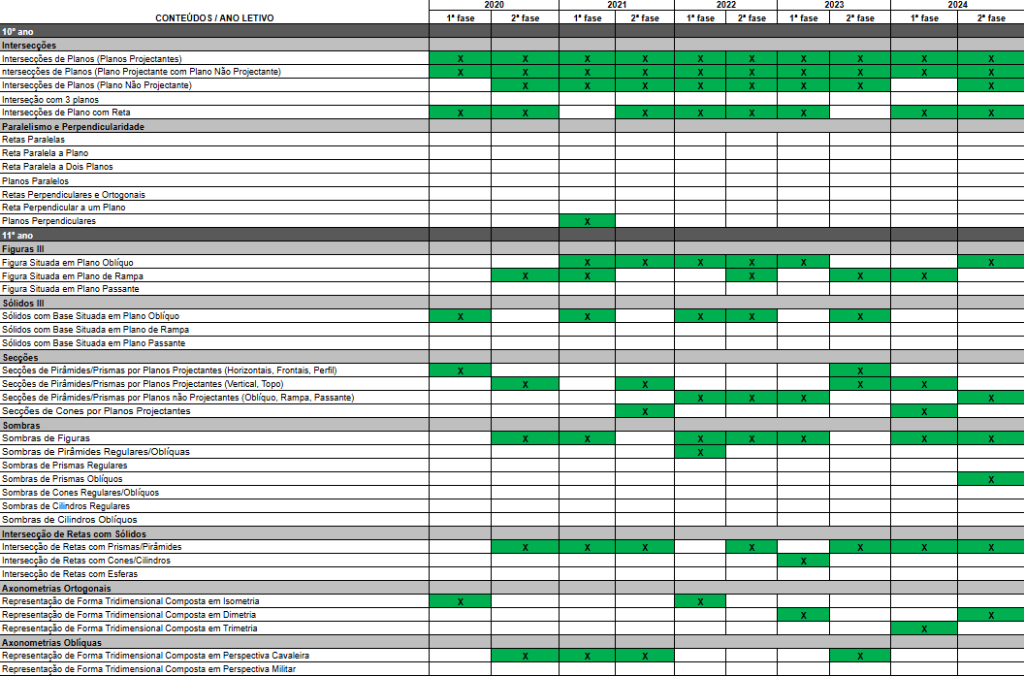Click the X in 'Sombras de Prismas Oblíquos' row
The height and width of the screenshot is (676, 1024).
tap(990, 479)
